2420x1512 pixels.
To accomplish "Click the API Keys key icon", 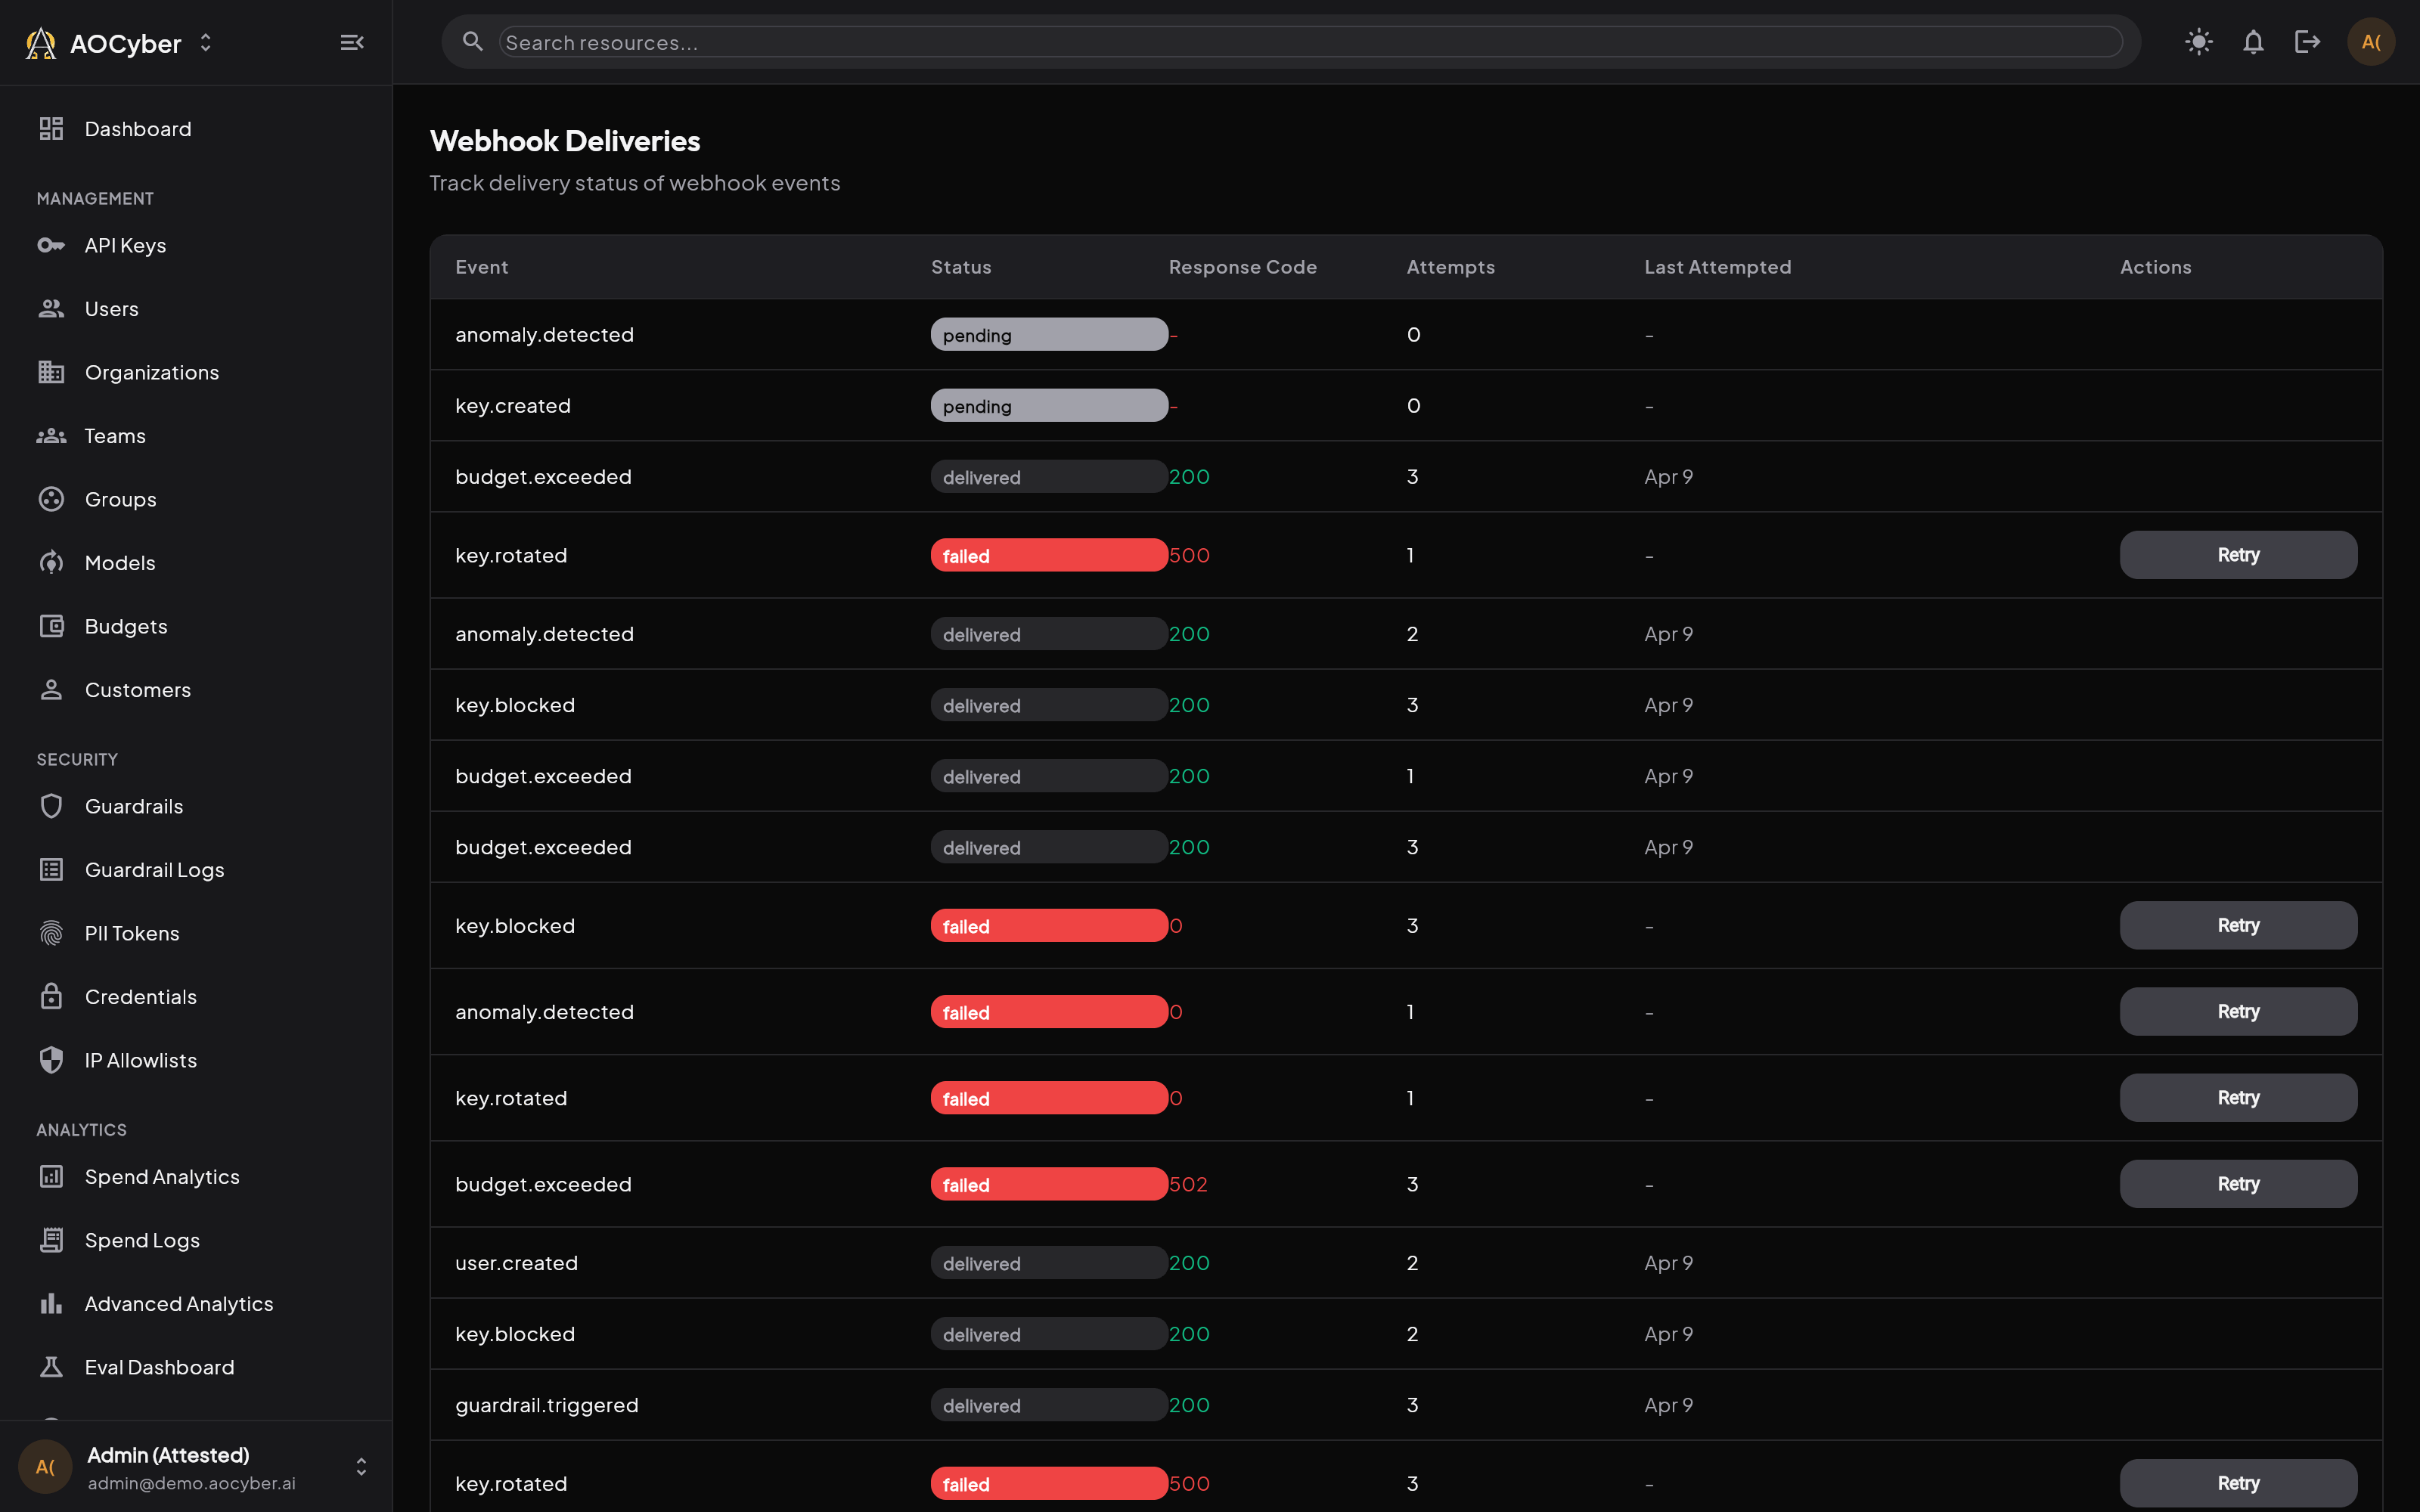I will (x=51, y=245).
